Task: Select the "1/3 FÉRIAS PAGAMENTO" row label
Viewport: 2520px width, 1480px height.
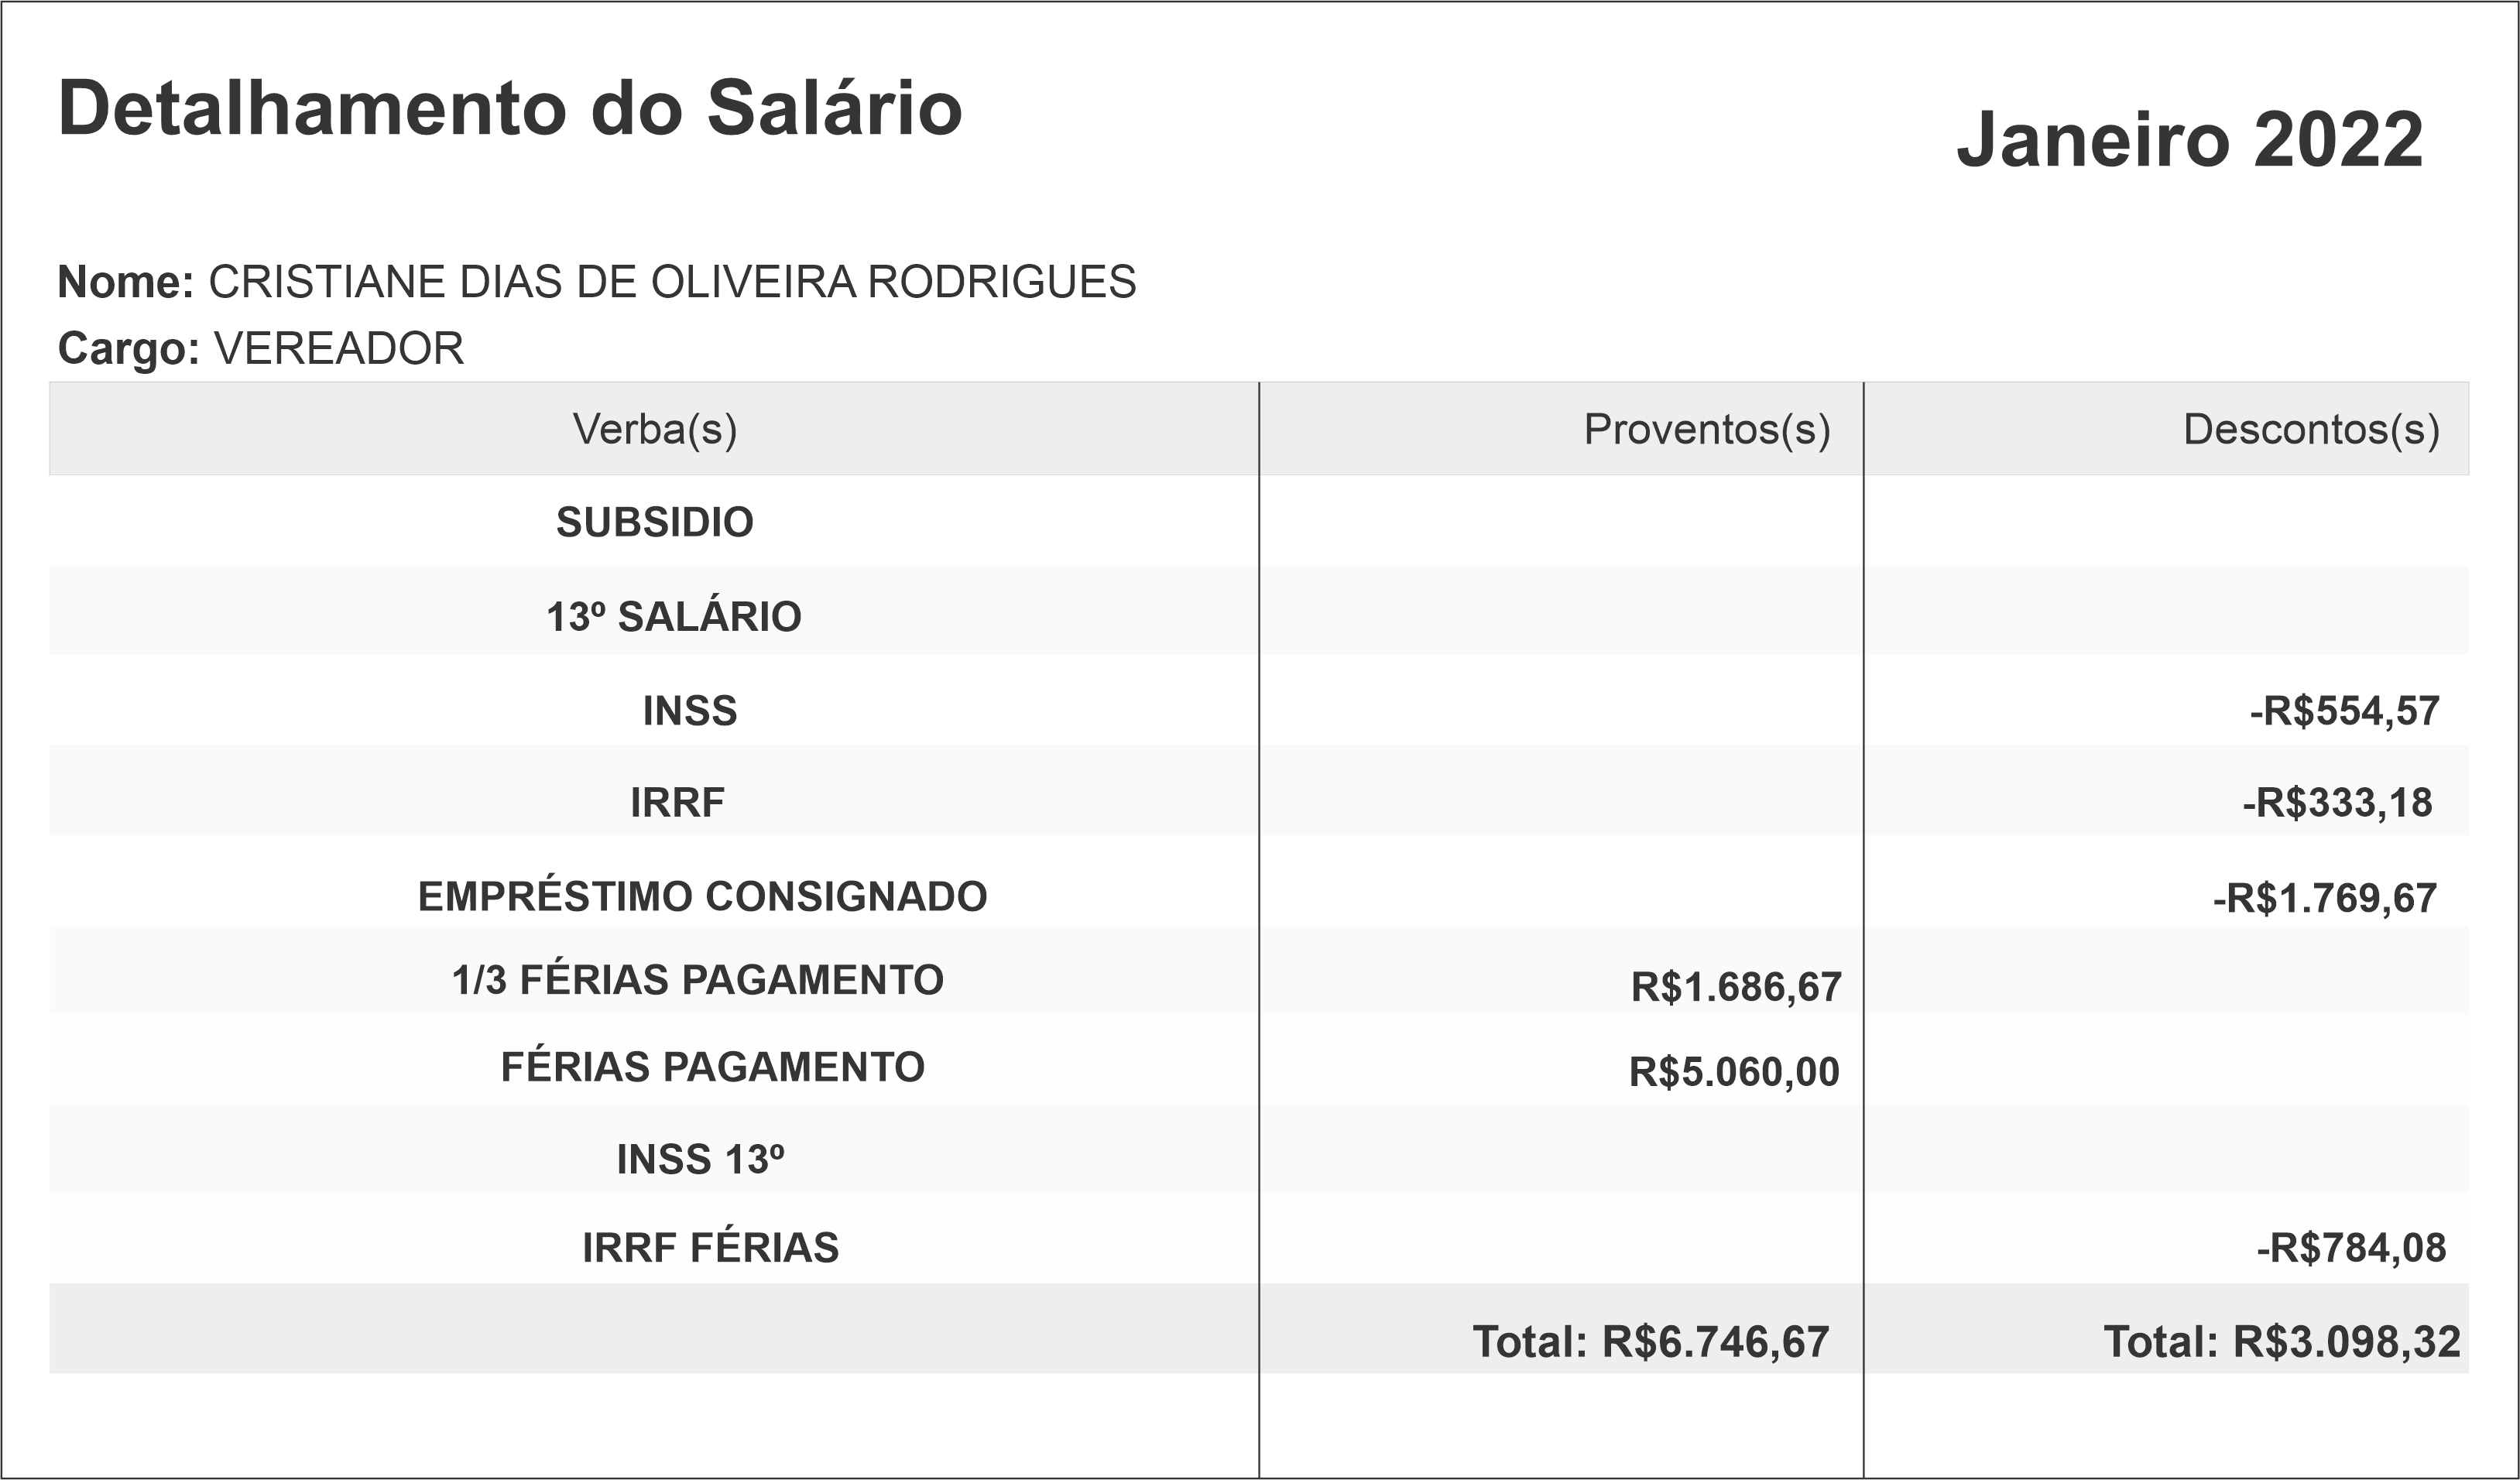Action: pyautogui.click(x=697, y=980)
